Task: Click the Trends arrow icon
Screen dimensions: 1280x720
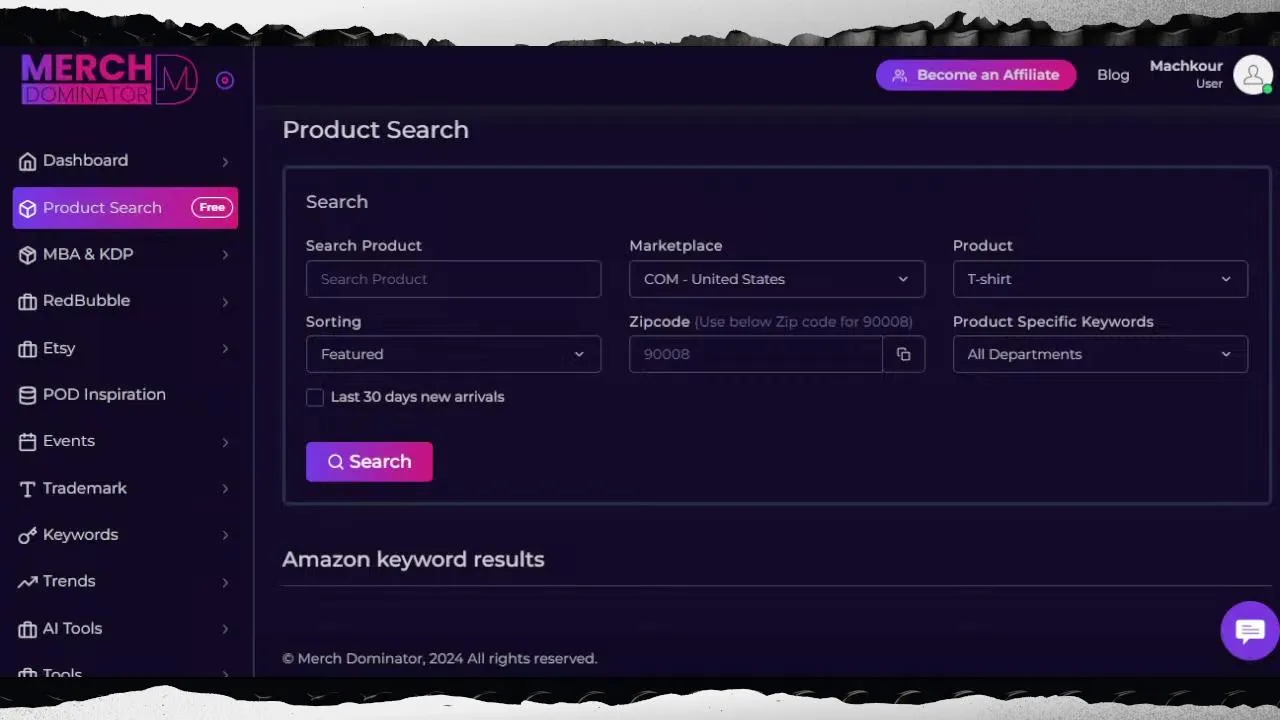Action: [x=27, y=582]
